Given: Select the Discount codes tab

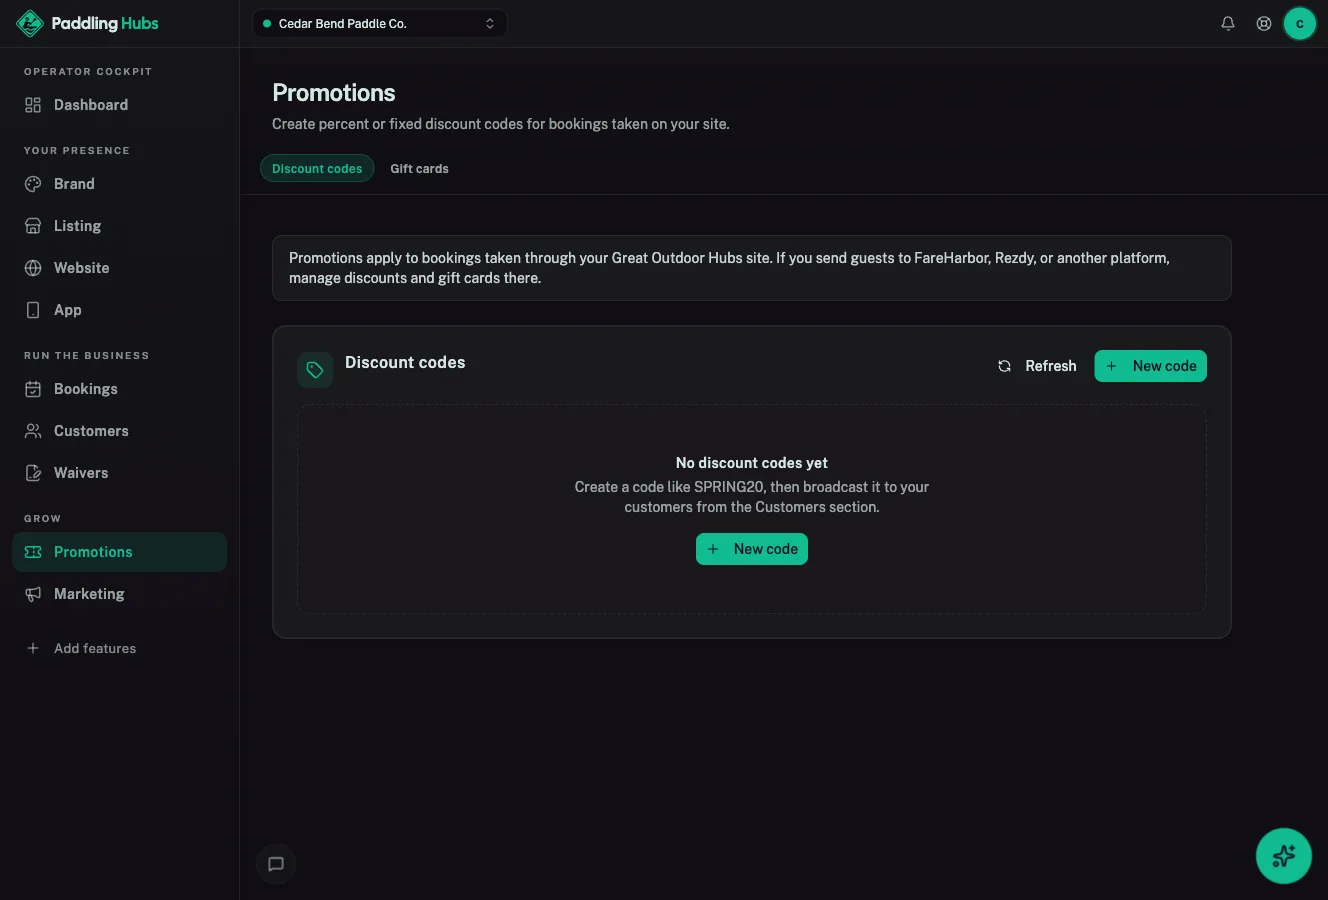Looking at the screenshot, I should coord(317,168).
